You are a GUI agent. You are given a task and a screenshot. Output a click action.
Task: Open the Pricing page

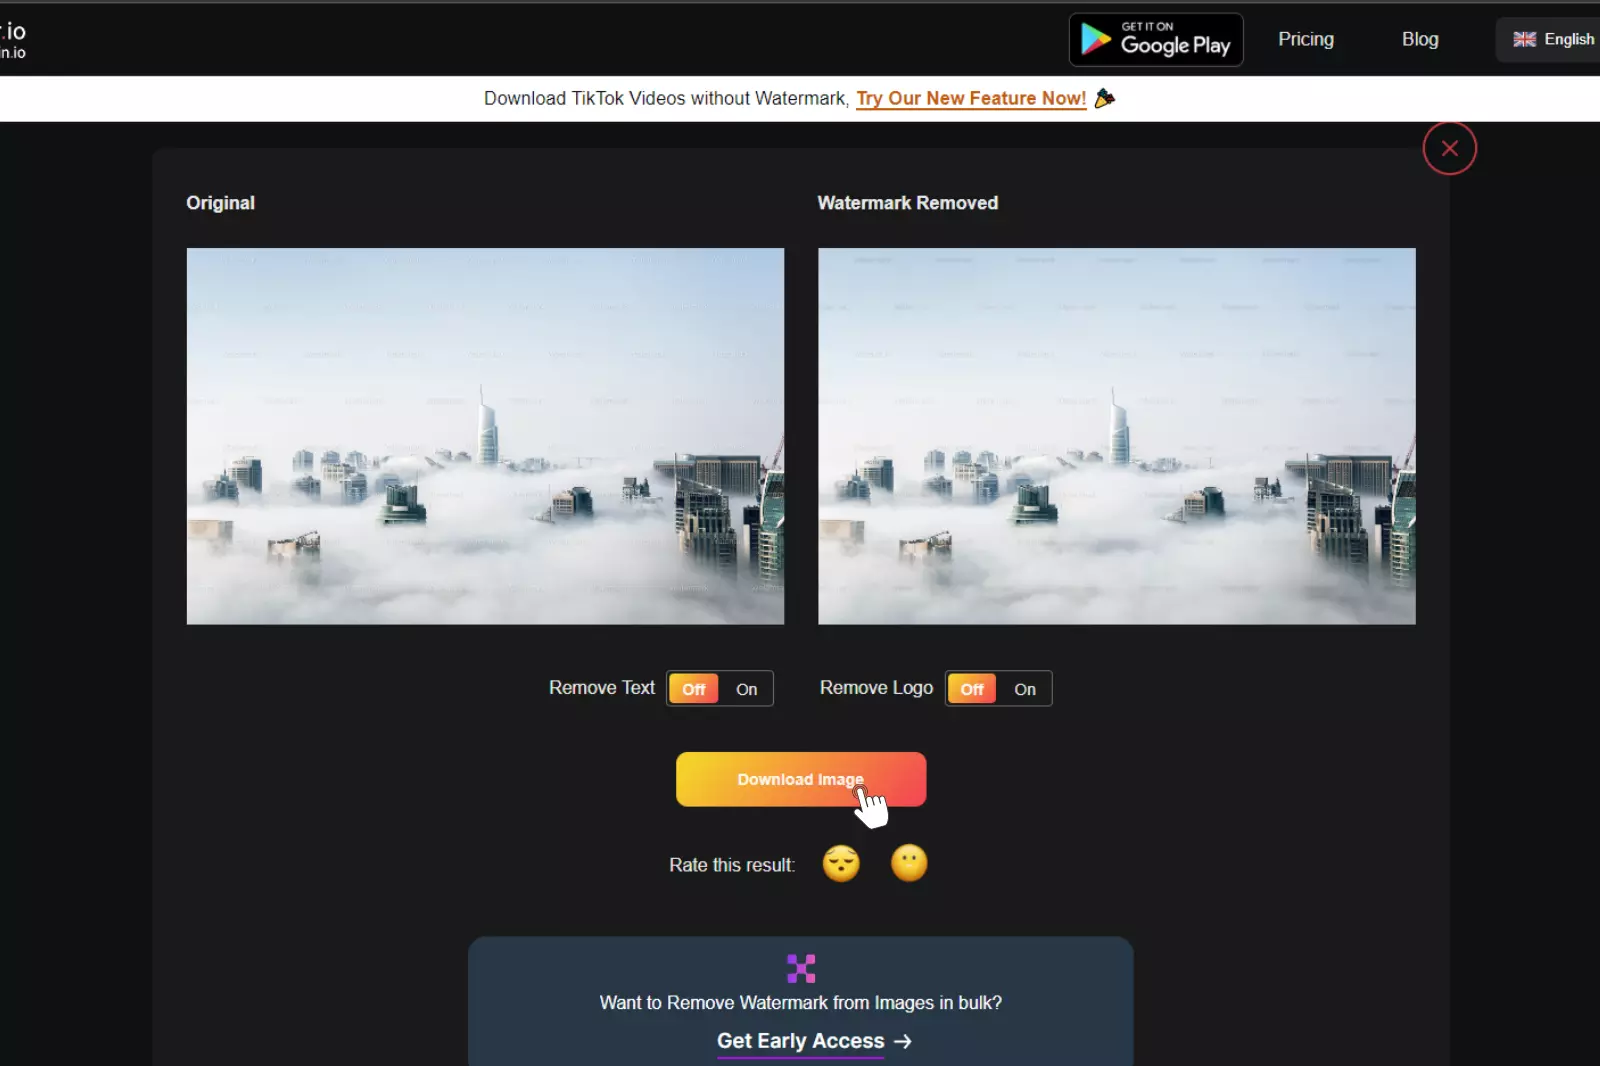[1305, 39]
